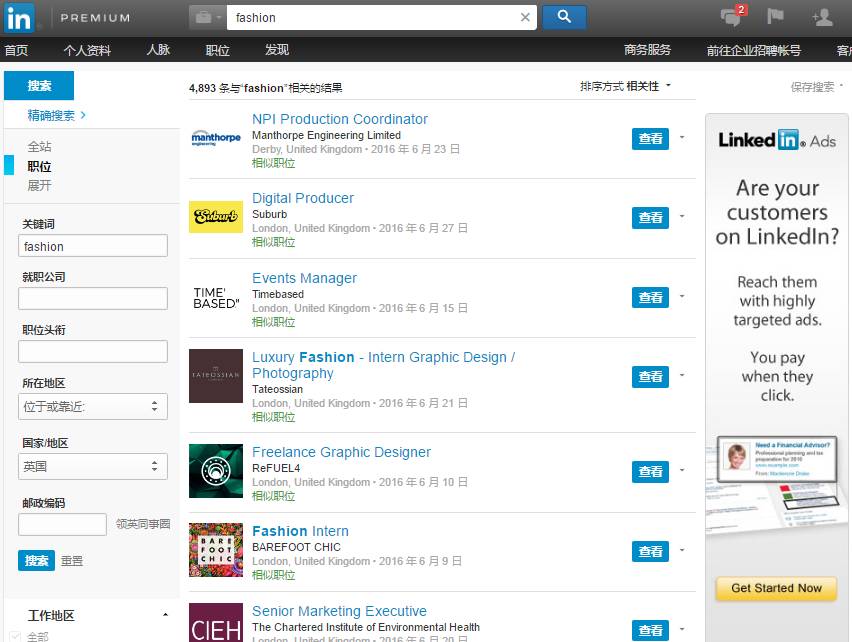Click the sidebar 搜索 submit button
This screenshot has height=642, width=852.
pyautogui.click(x=36, y=561)
